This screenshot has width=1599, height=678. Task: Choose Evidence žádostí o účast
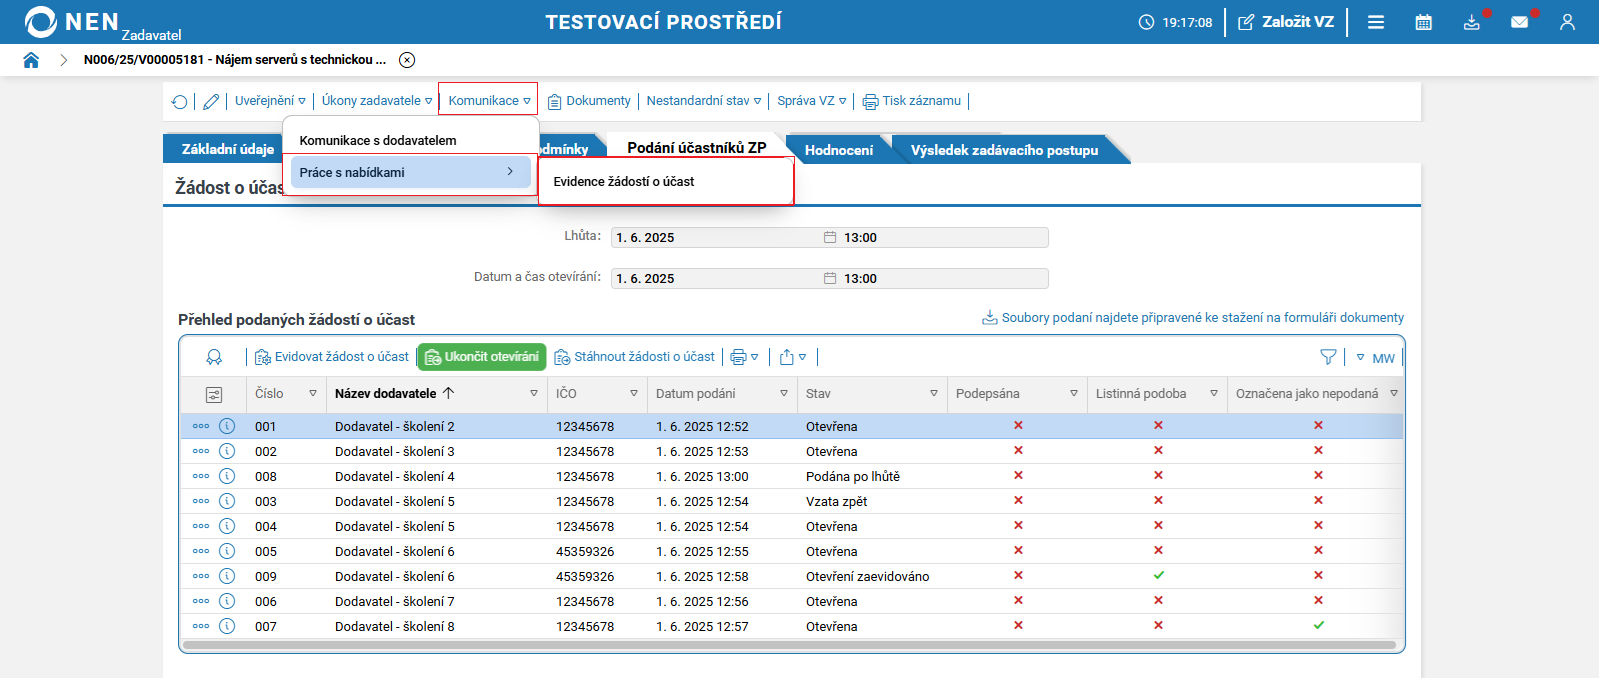(624, 182)
